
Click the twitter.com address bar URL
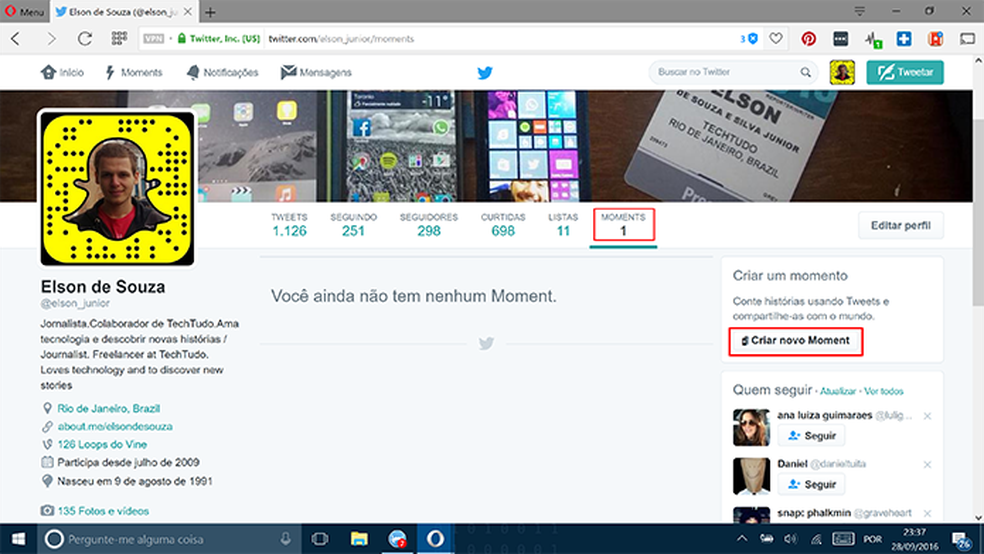(341, 39)
